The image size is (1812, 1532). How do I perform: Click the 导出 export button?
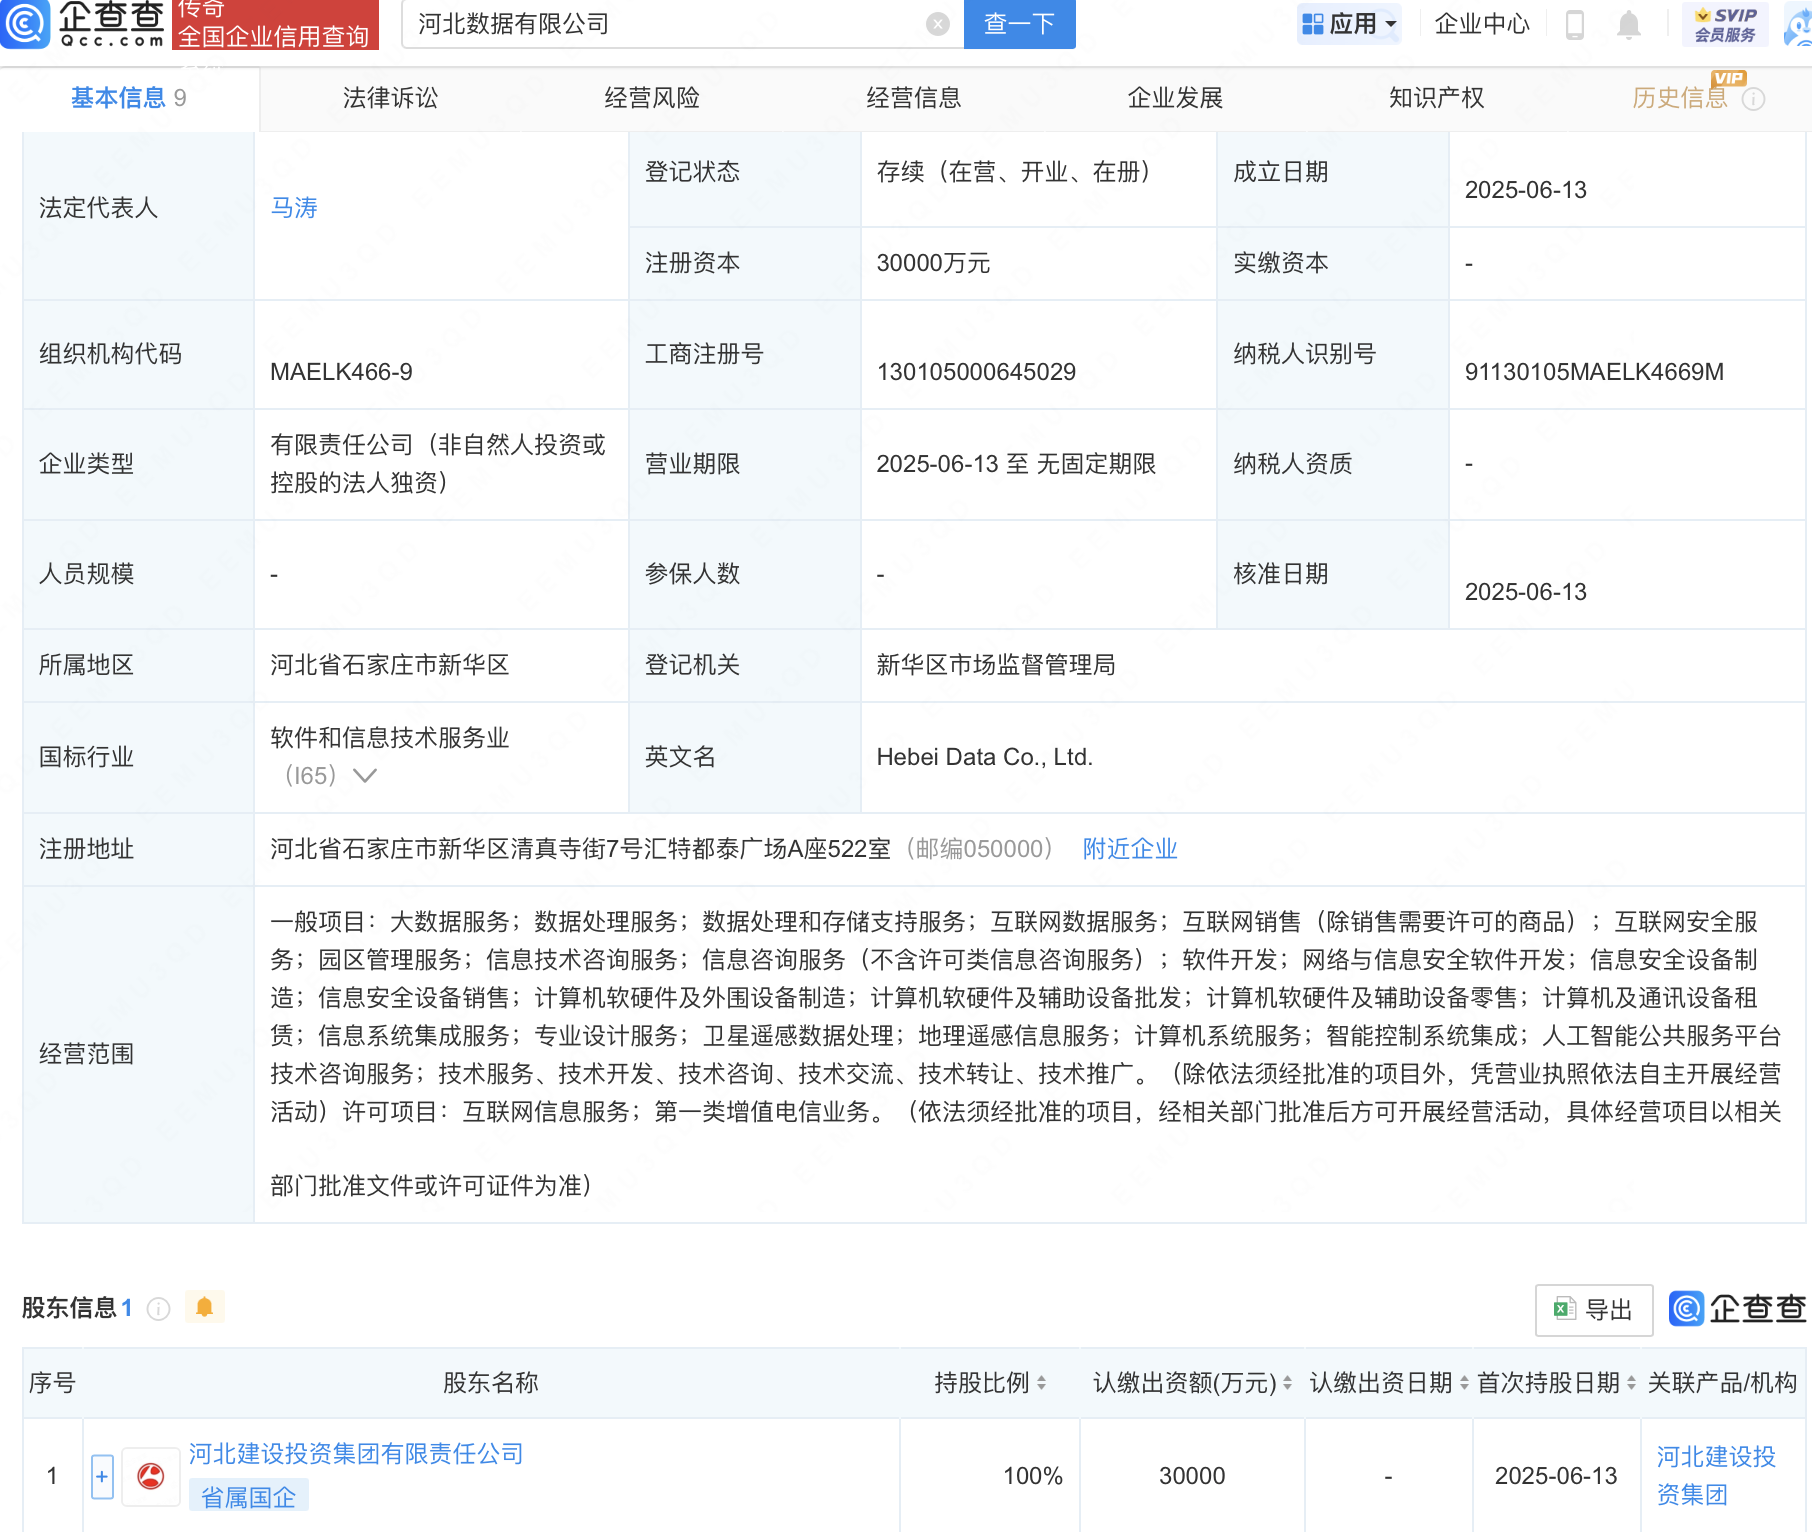click(x=1594, y=1310)
